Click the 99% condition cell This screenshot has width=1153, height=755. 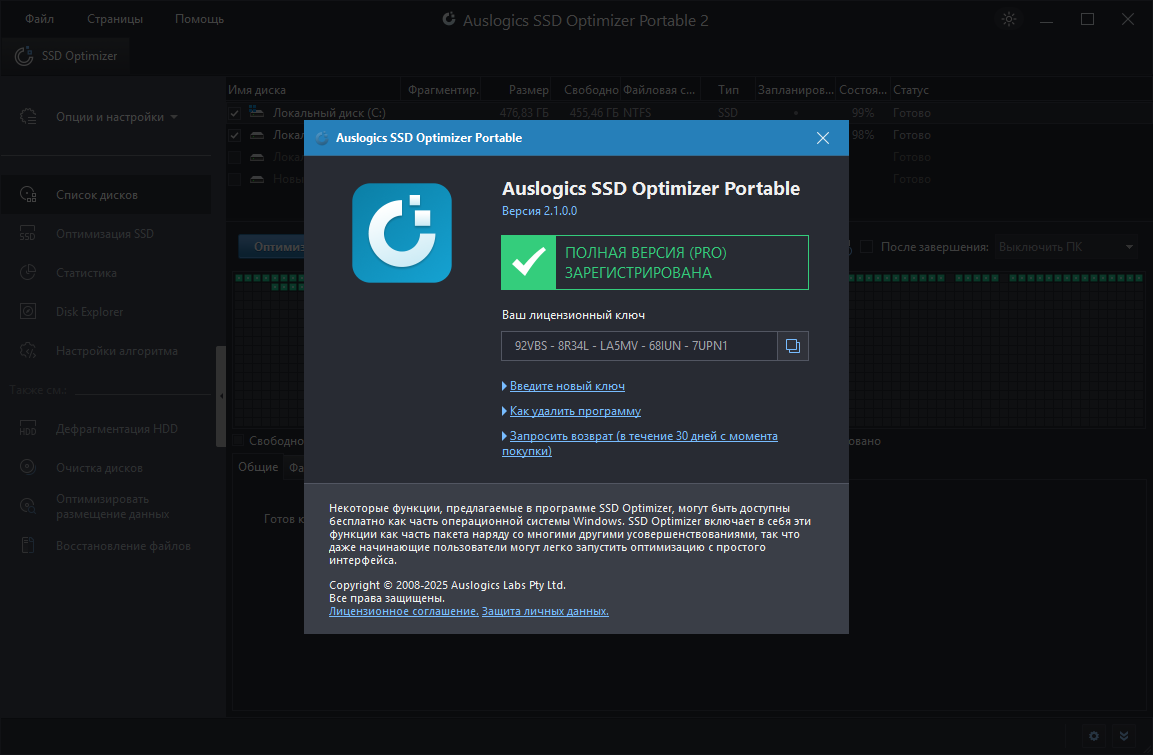[863, 113]
